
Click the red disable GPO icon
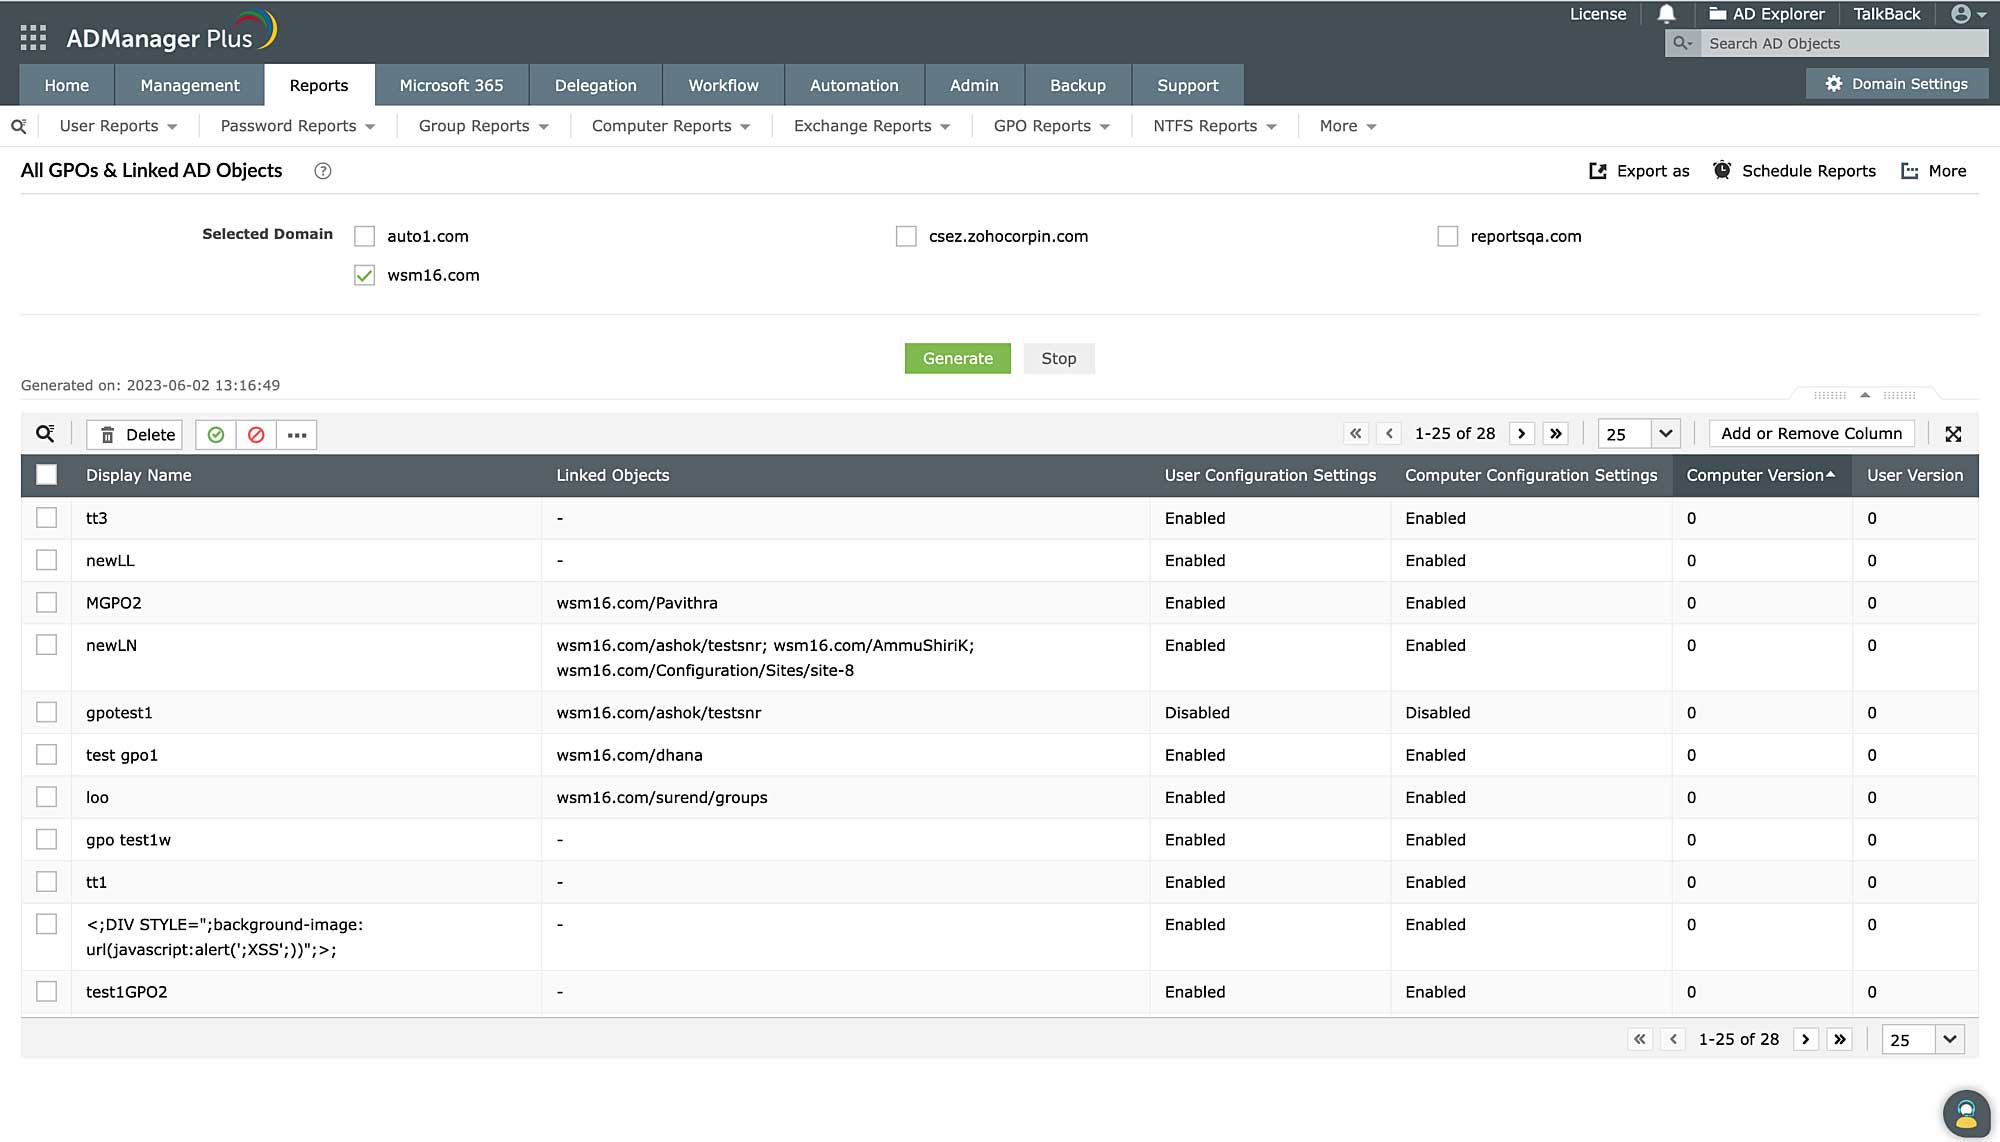(x=256, y=435)
